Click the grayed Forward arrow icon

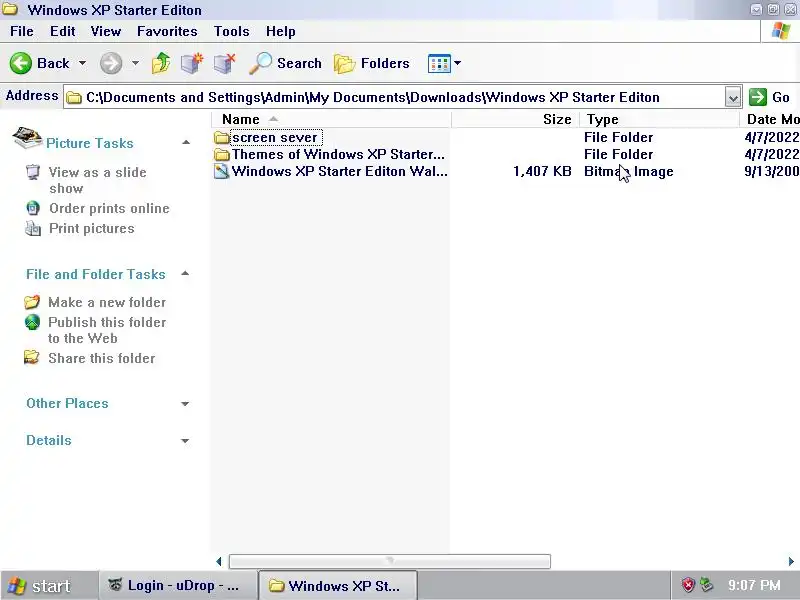(111, 63)
